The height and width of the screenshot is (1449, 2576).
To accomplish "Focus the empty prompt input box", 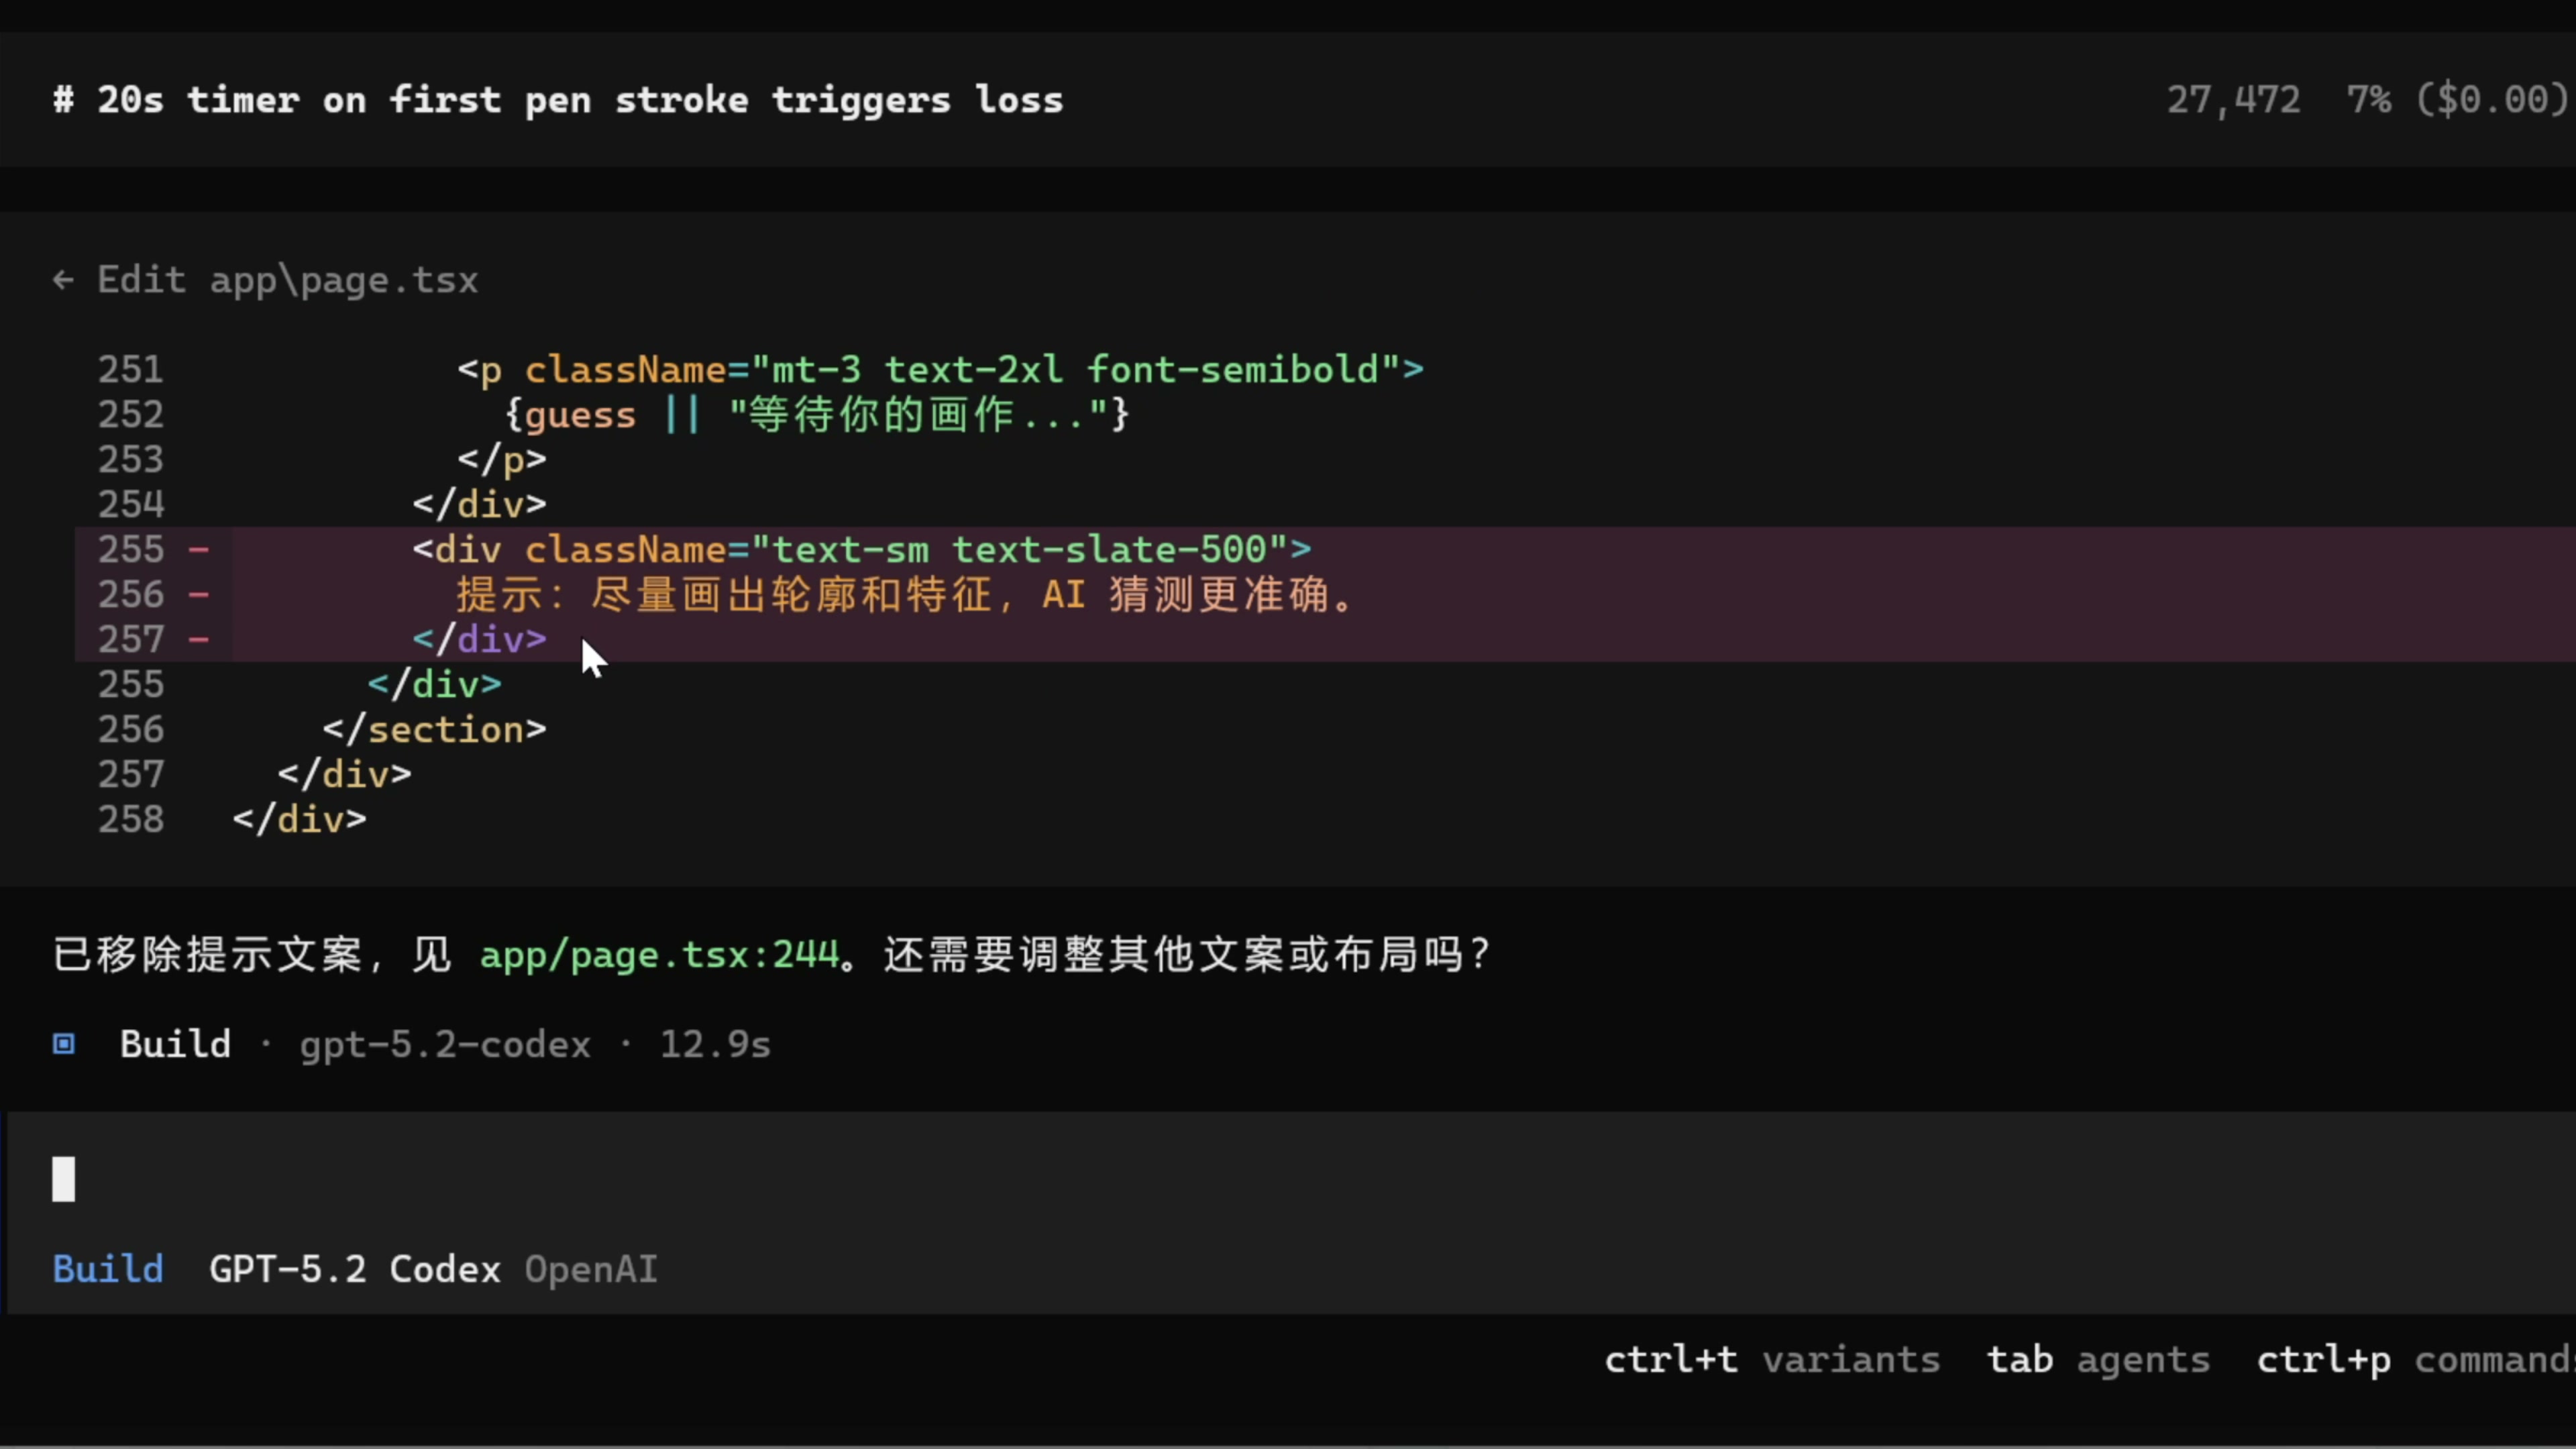I will (1200, 1180).
